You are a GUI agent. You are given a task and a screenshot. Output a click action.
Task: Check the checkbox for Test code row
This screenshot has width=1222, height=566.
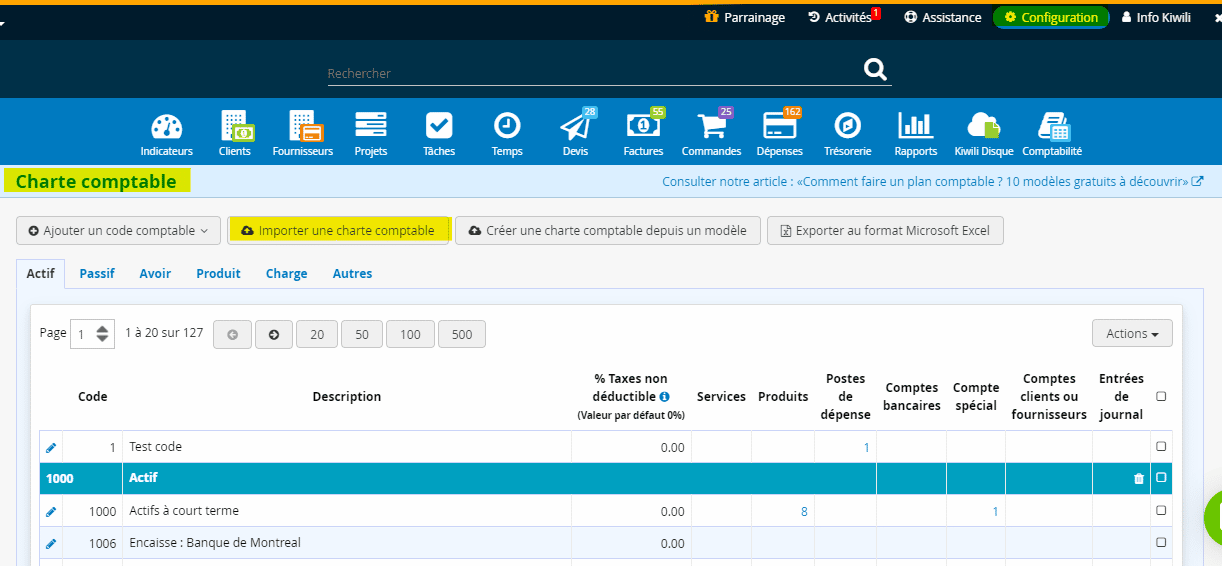(1161, 447)
